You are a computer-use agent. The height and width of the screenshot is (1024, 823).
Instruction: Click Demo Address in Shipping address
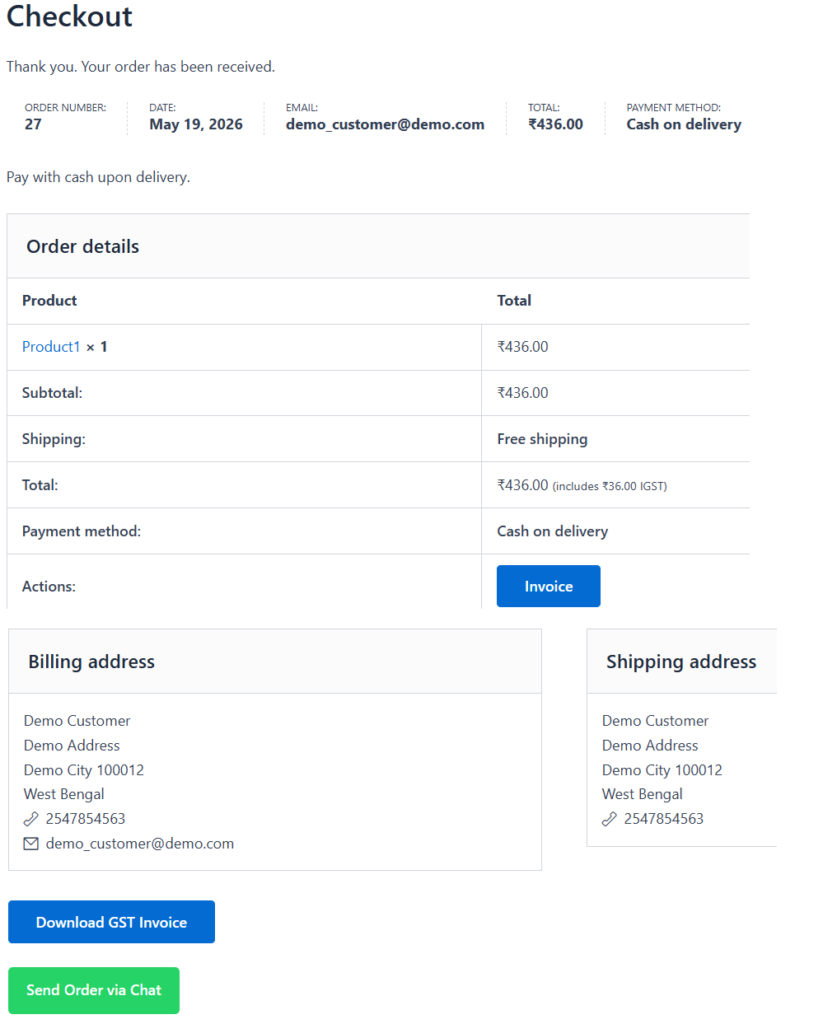pyautogui.click(x=650, y=745)
